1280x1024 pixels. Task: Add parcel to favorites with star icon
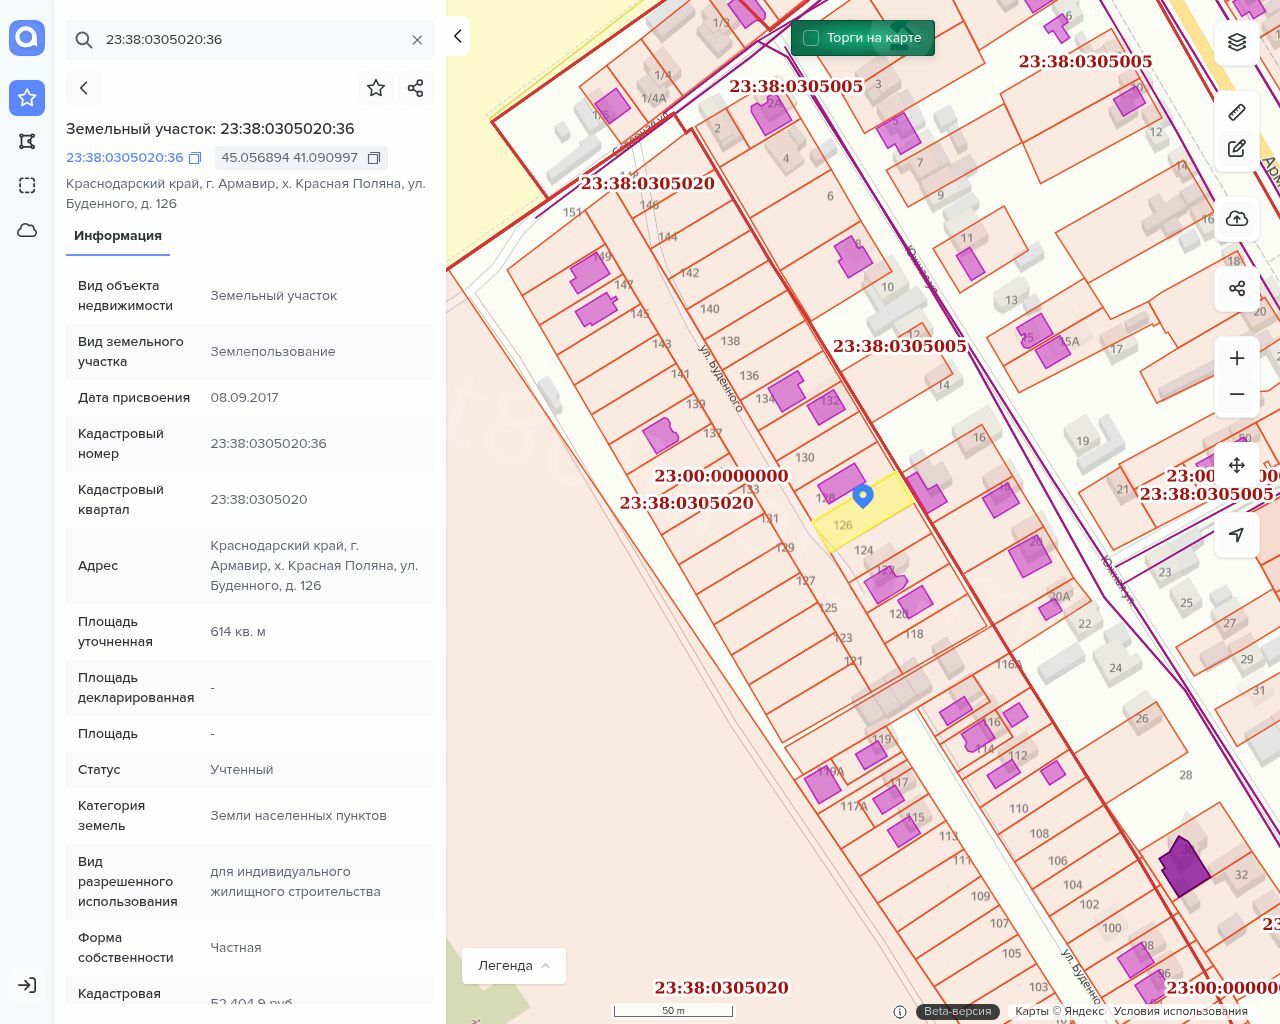point(376,88)
